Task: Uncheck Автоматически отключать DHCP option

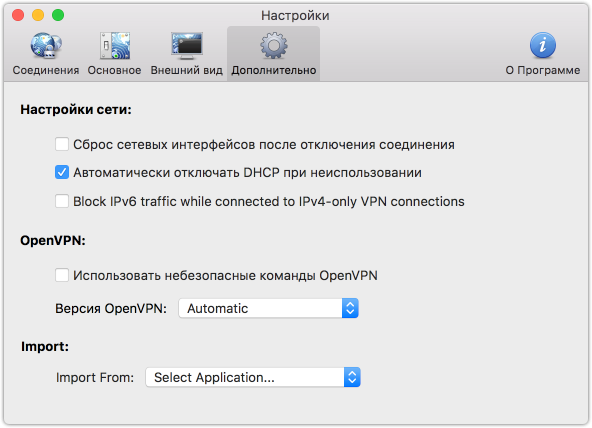Action: pyautogui.click(x=62, y=172)
